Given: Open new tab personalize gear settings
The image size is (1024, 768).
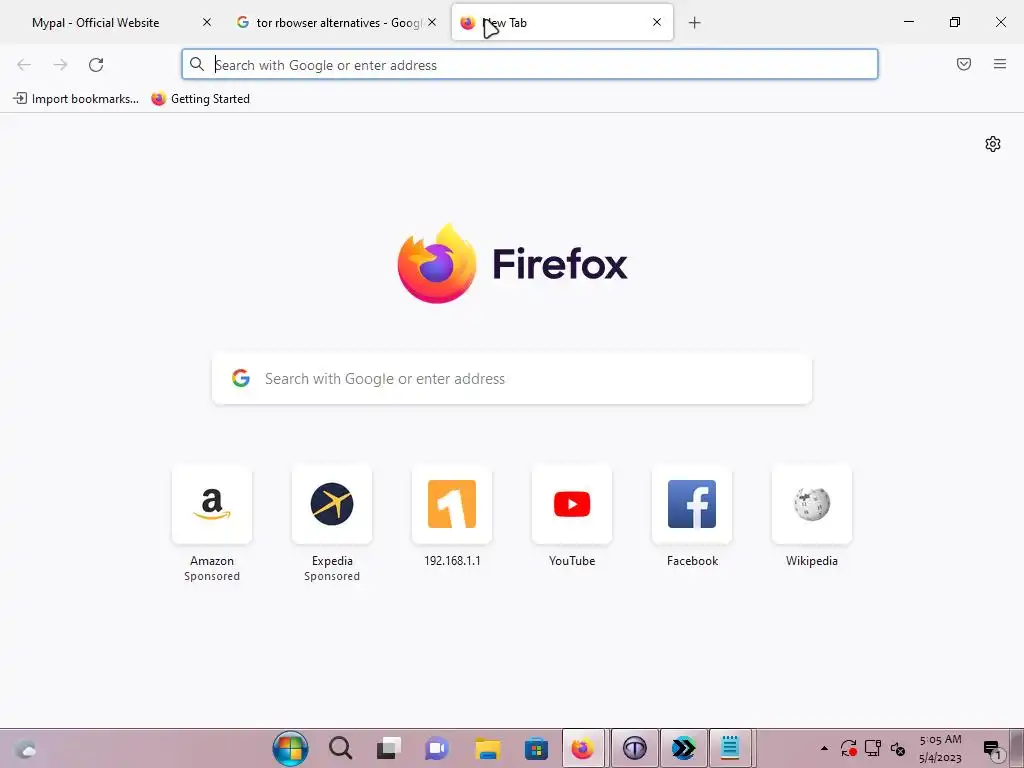Looking at the screenshot, I should 993,144.
